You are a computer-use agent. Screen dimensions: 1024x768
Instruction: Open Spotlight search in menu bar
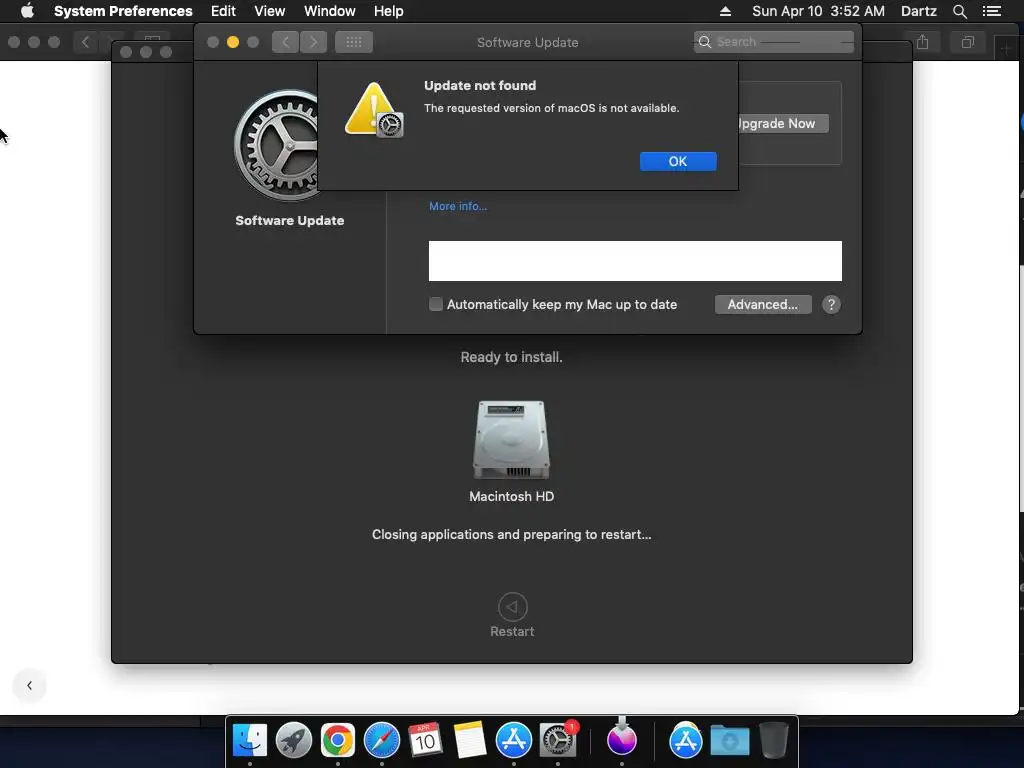point(959,11)
